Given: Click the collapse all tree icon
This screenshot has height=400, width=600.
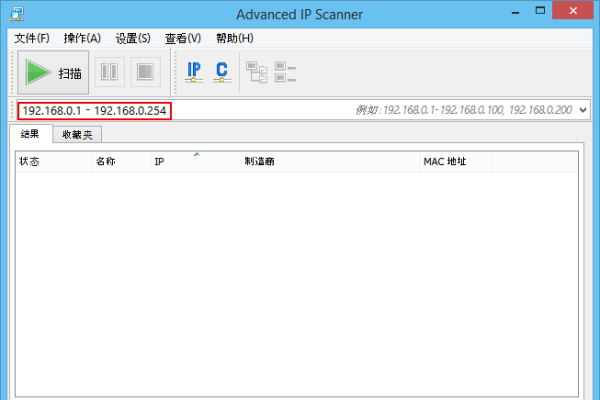Looking at the screenshot, I should [286, 72].
